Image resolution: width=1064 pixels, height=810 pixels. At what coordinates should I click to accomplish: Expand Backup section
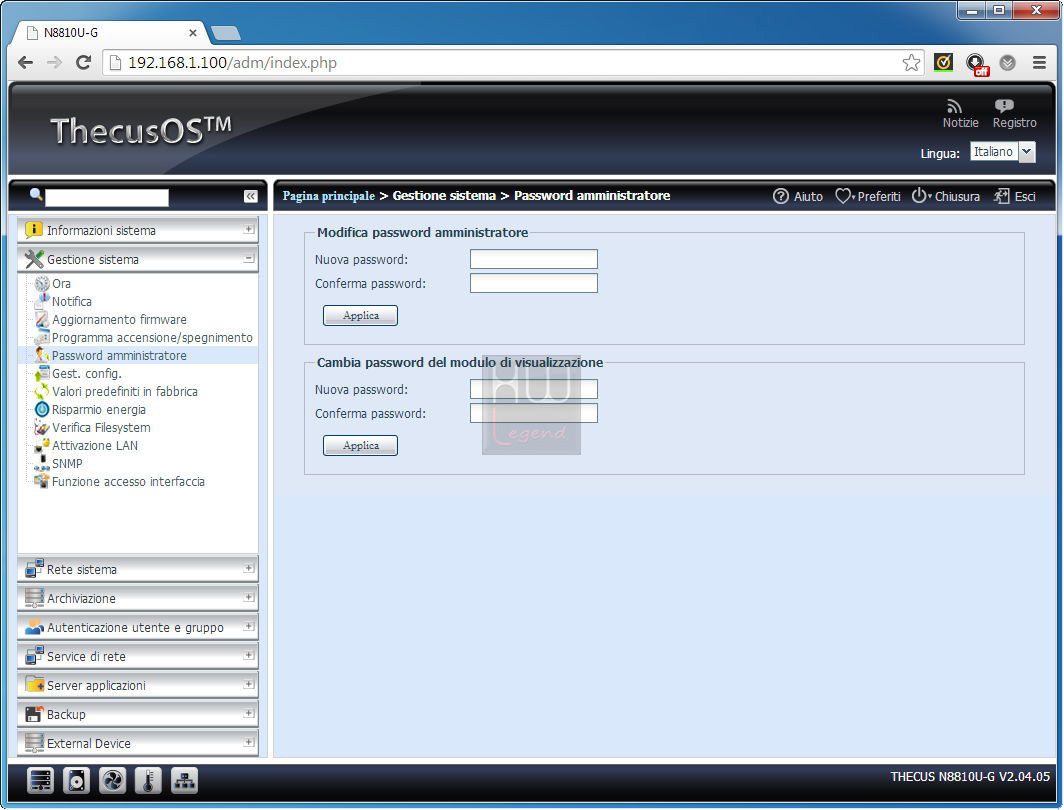[138, 714]
